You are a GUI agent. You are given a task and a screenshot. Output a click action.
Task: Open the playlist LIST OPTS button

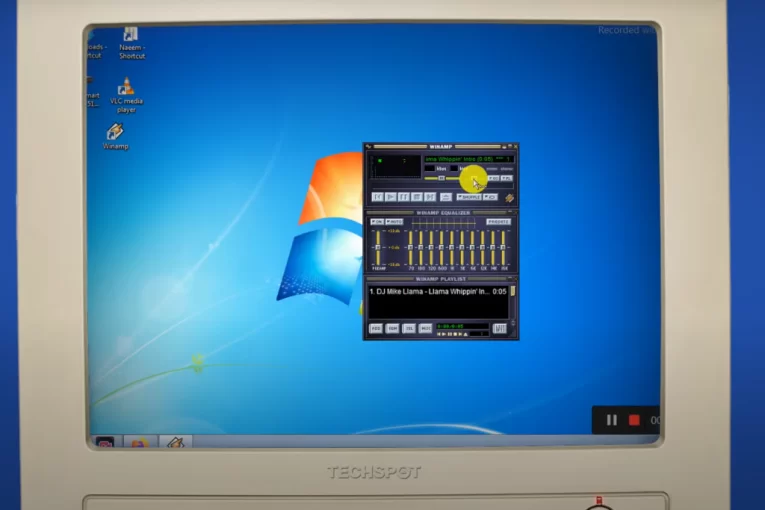click(500, 328)
